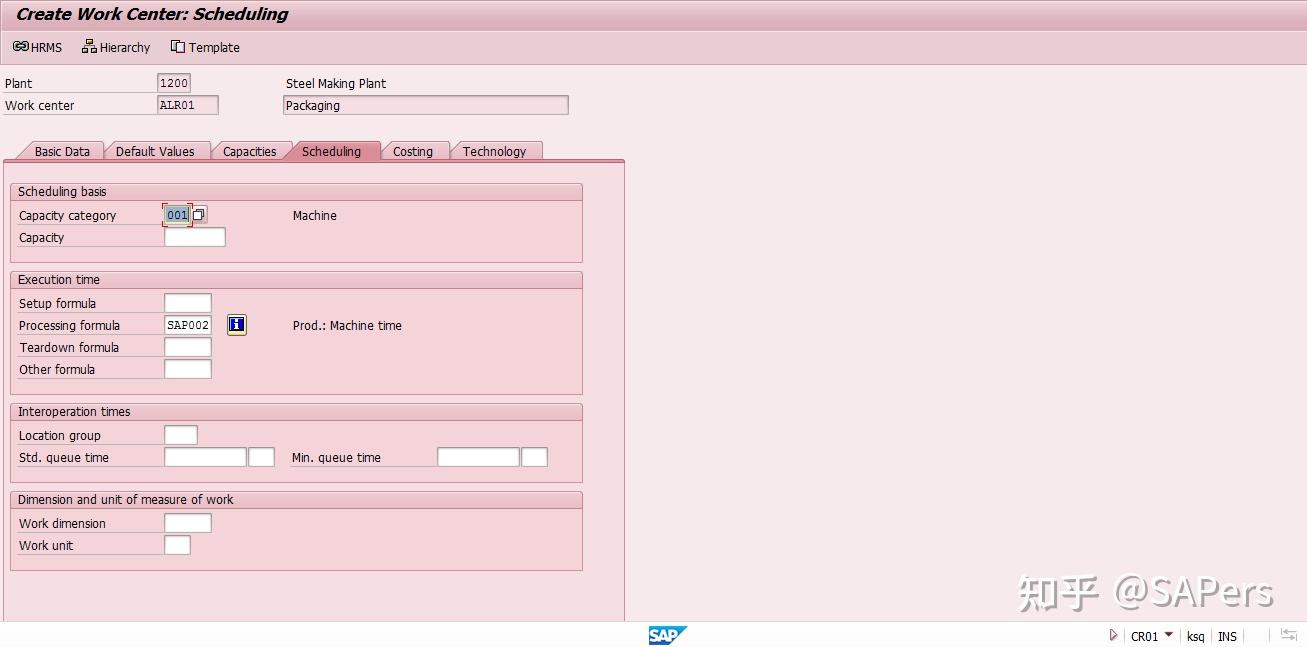Click the Min. queue time value field
Screen dimensions: 1307x647
pyautogui.click(x=478, y=457)
